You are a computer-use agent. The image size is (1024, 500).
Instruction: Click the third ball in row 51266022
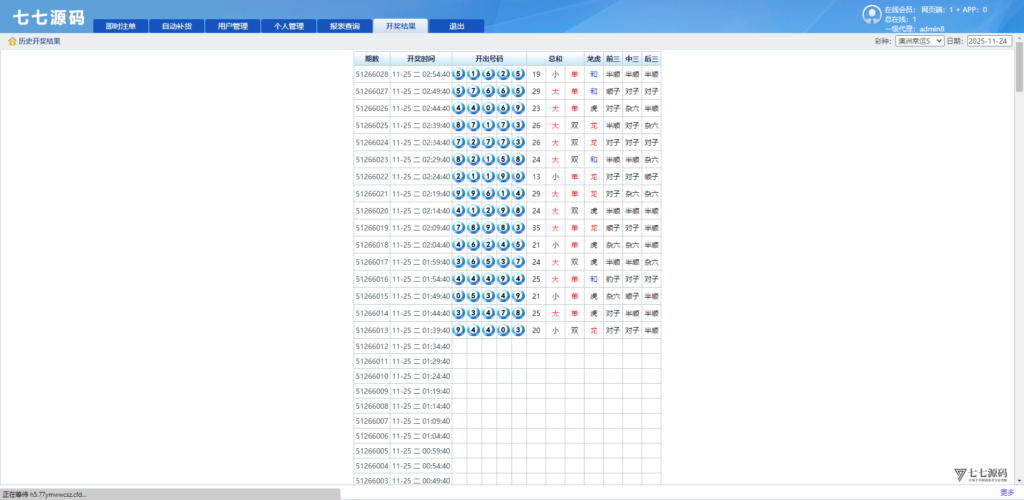coord(488,176)
